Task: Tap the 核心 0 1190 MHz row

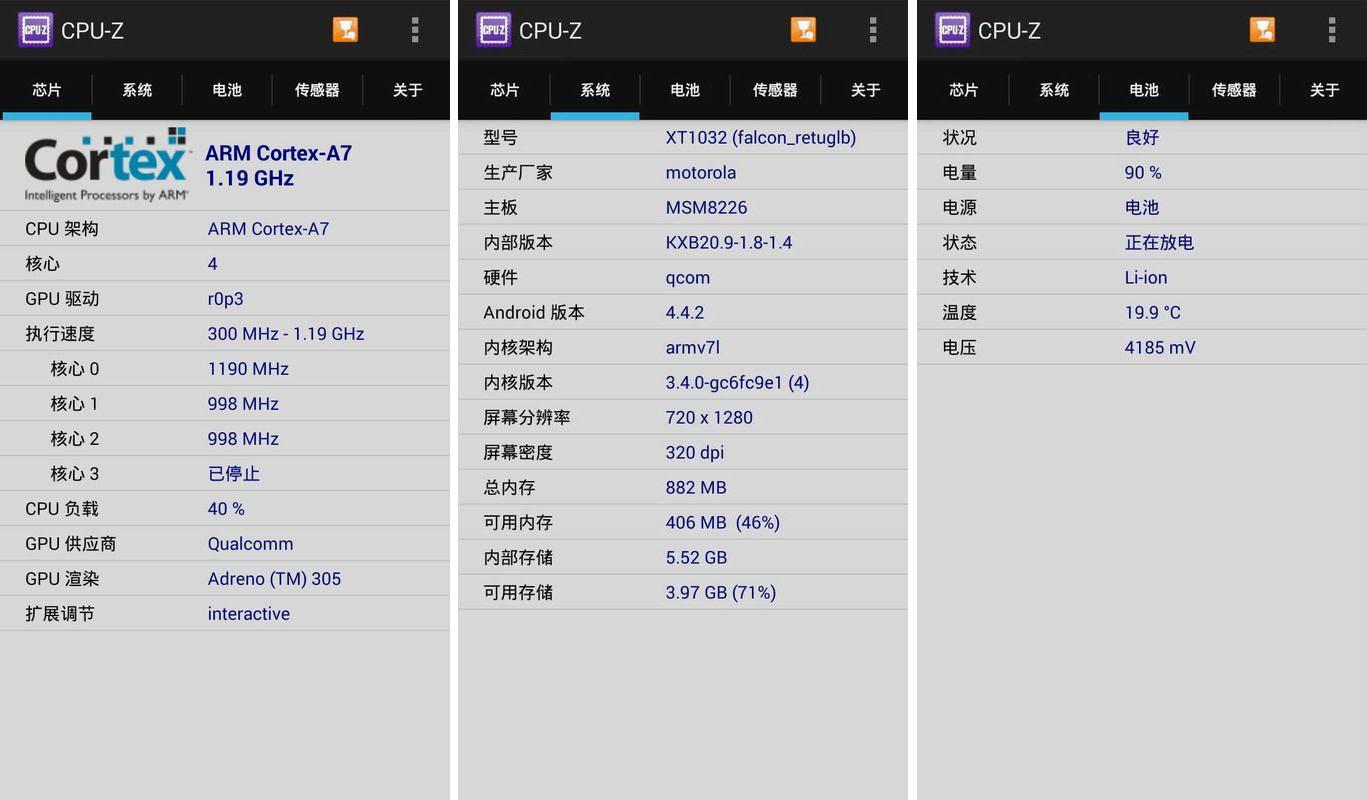Action: (225, 369)
